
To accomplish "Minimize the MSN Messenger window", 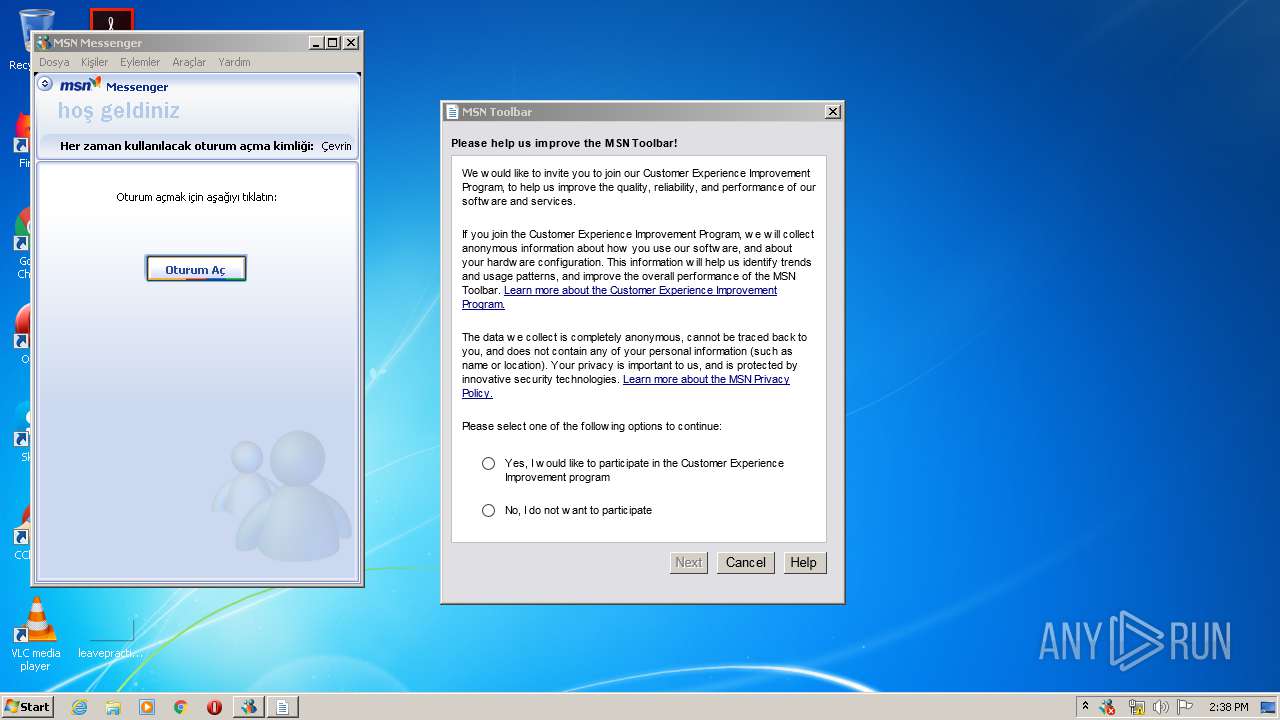I will coord(315,43).
